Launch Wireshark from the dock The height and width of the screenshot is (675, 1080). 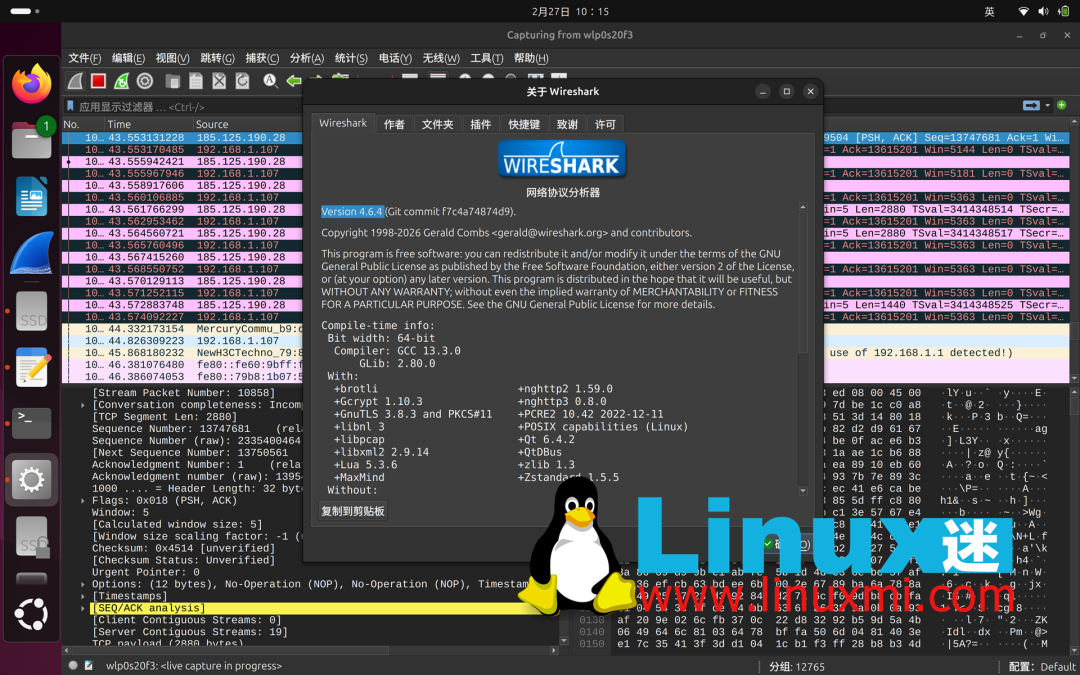pos(31,252)
